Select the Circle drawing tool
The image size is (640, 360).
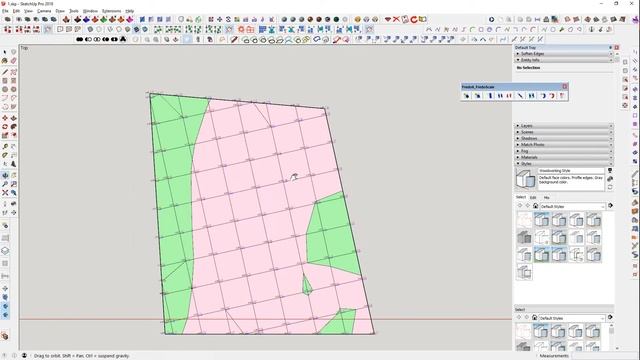tap(5, 89)
